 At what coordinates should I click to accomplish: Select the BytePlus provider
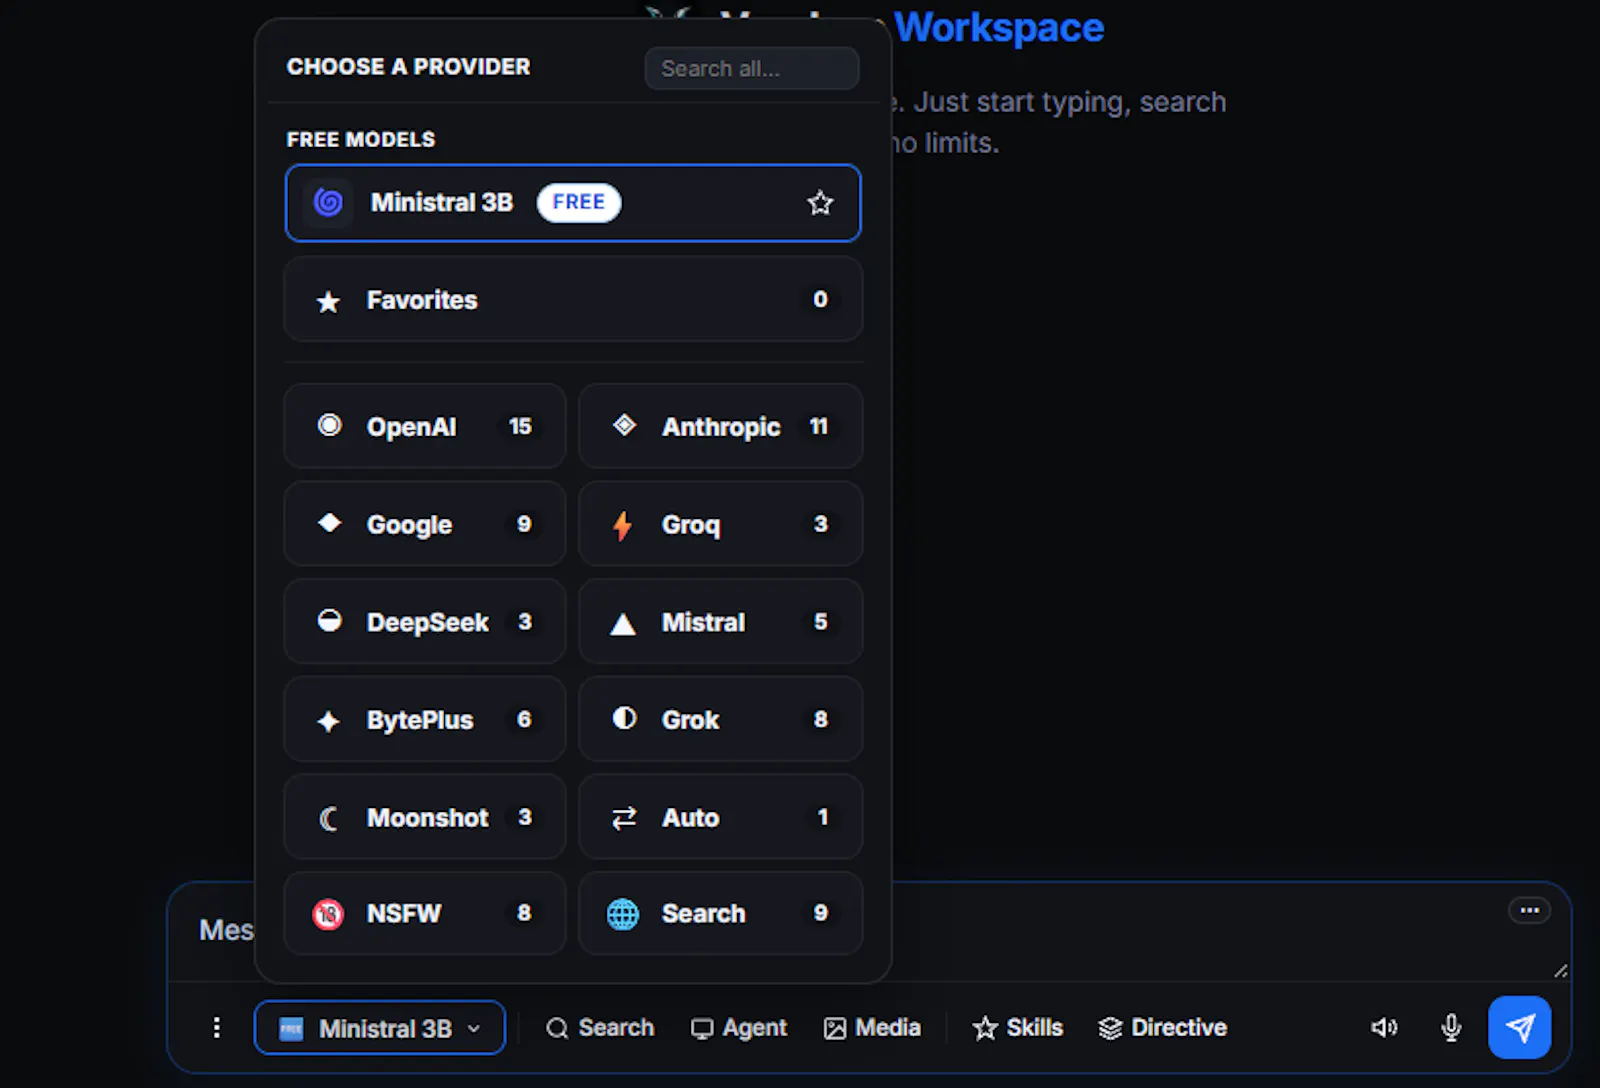pyautogui.click(x=425, y=719)
